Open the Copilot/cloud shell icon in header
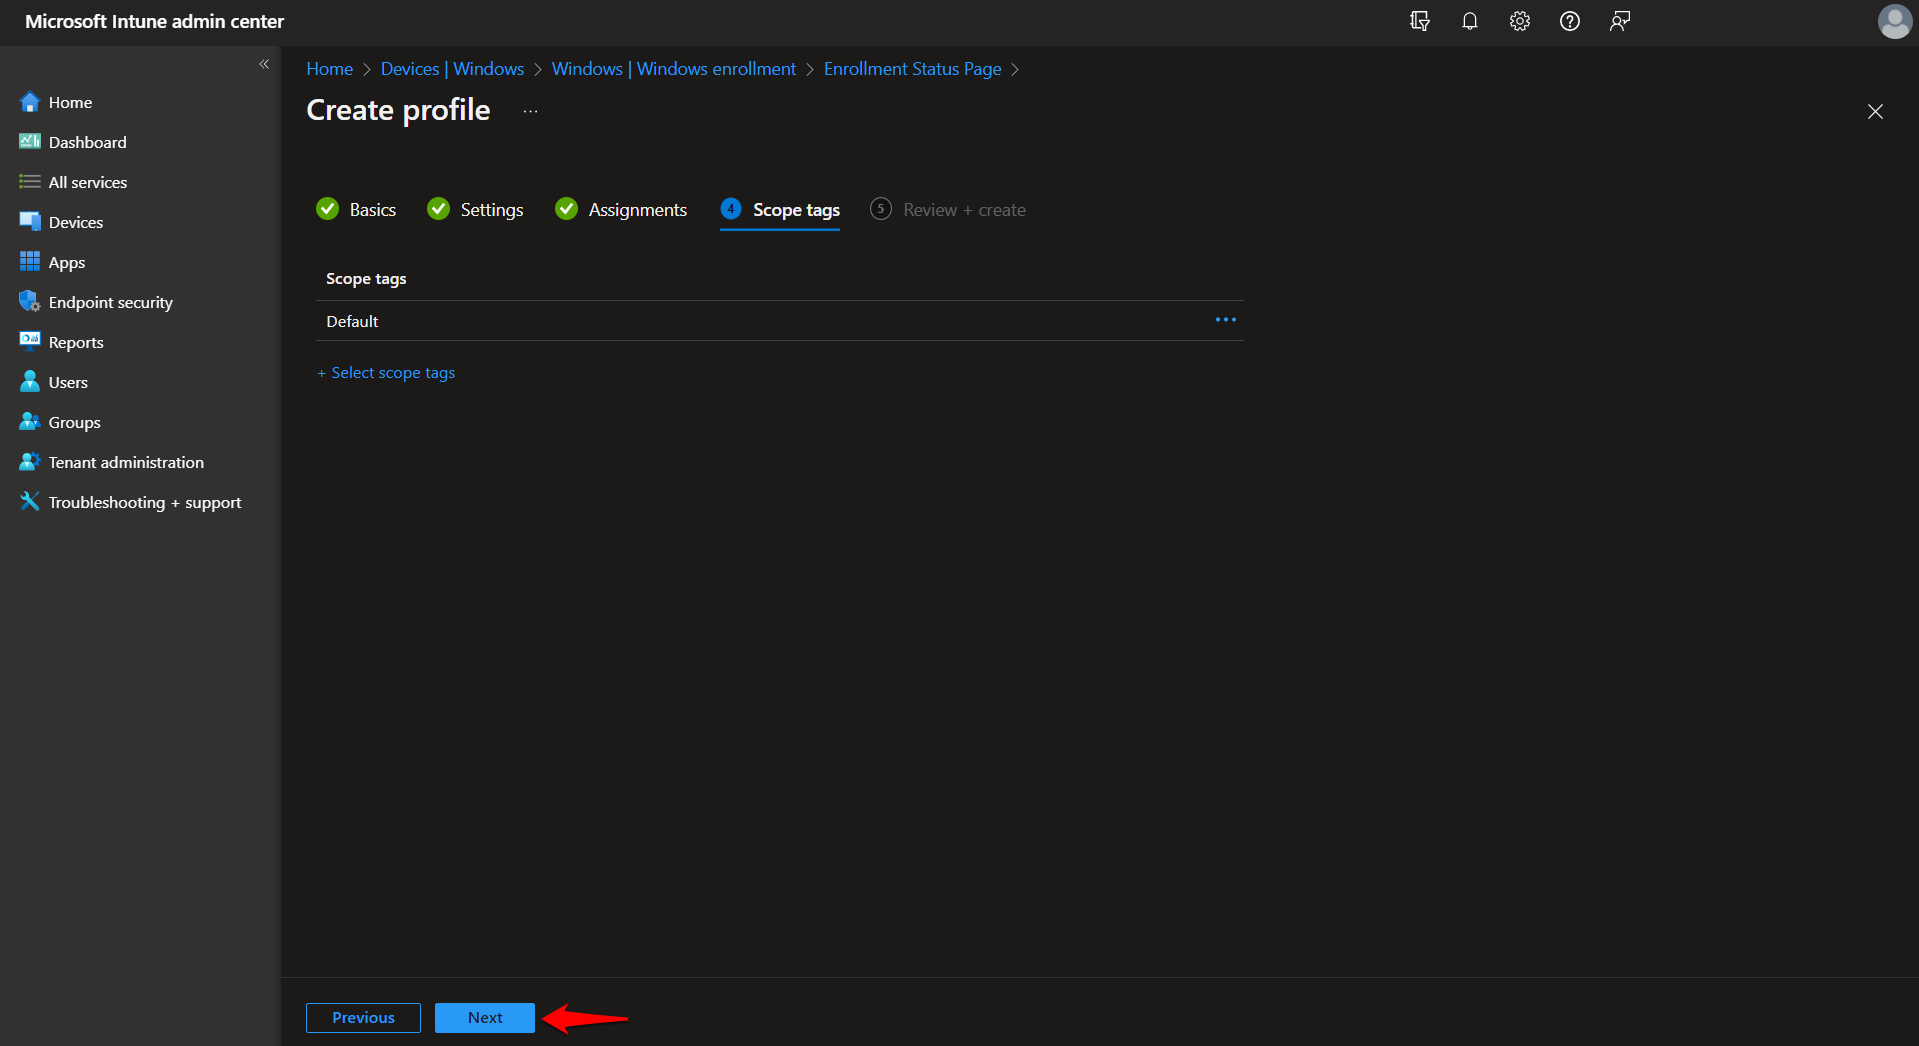Screen dimensions: 1919x1046 coord(1419,21)
